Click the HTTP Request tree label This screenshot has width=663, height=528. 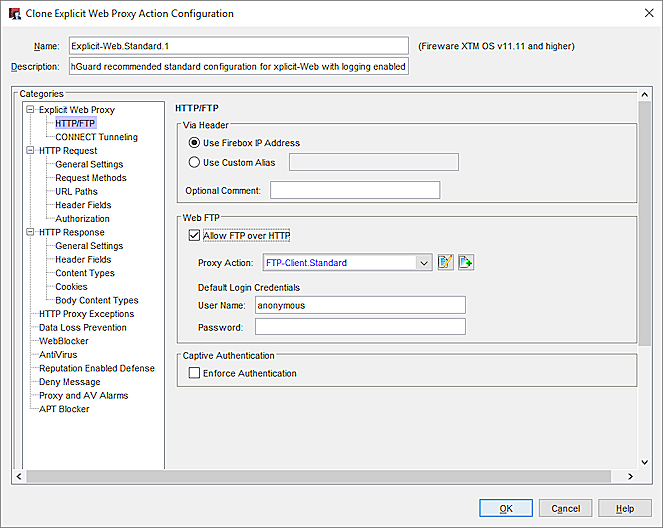click(x=68, y=150)
